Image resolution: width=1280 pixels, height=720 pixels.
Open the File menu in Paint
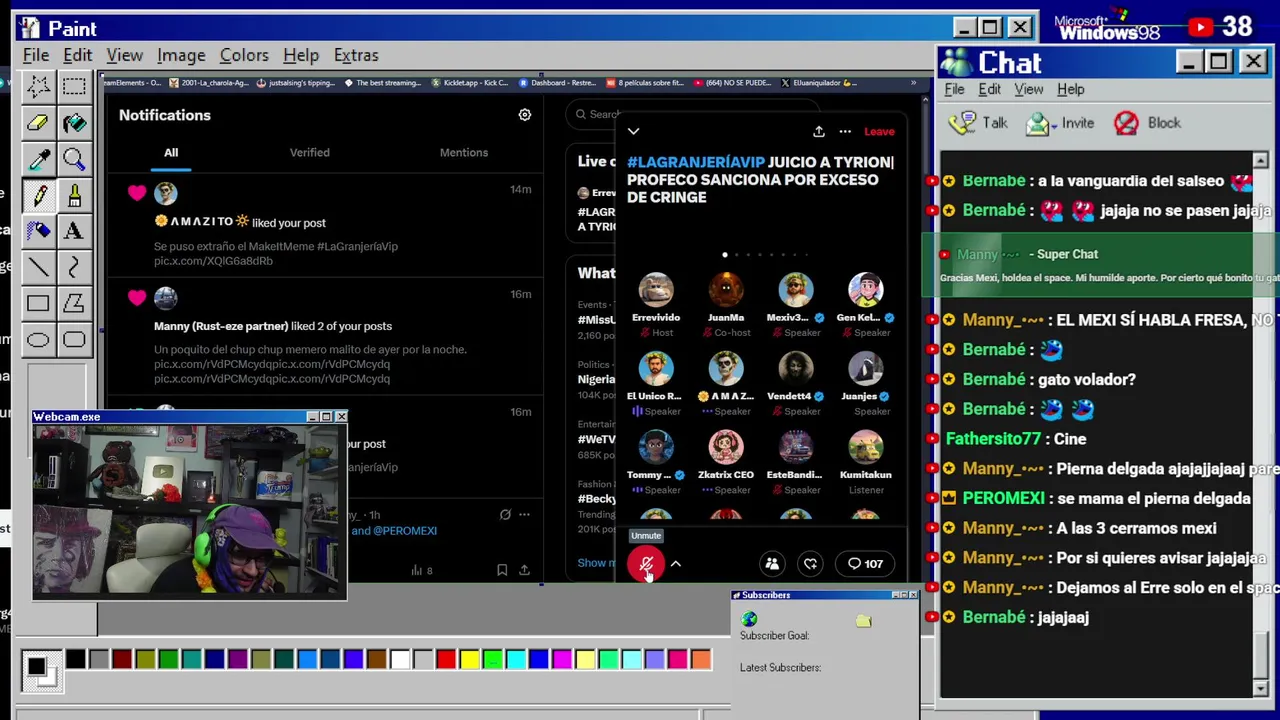pyautogui.click(x=36, y=55)
